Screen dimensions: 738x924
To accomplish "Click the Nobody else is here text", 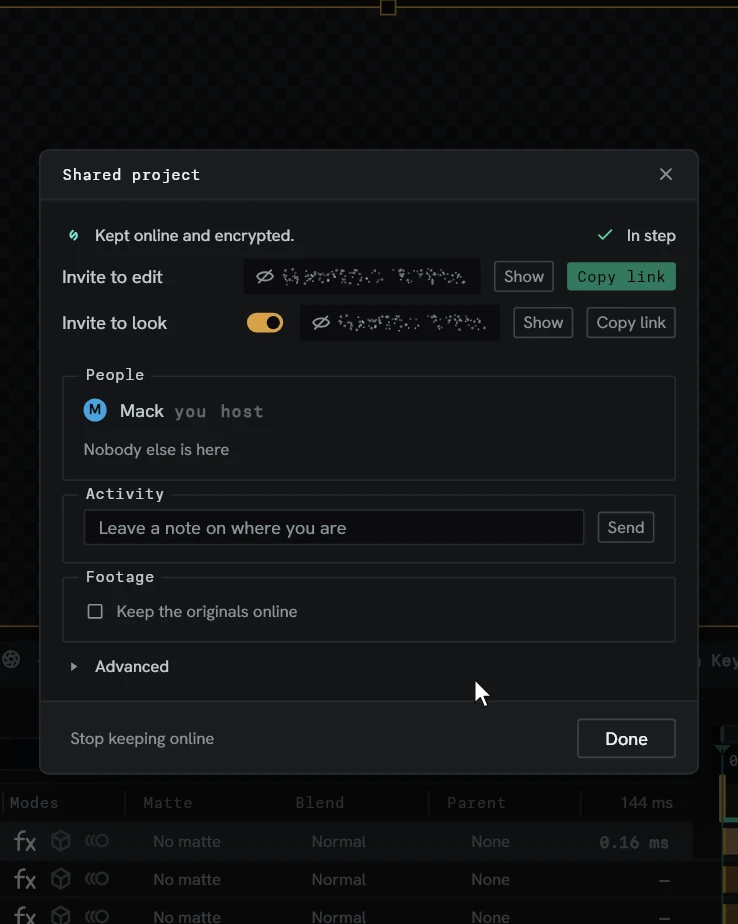I will pyautogui.click(x=156, y=450).
